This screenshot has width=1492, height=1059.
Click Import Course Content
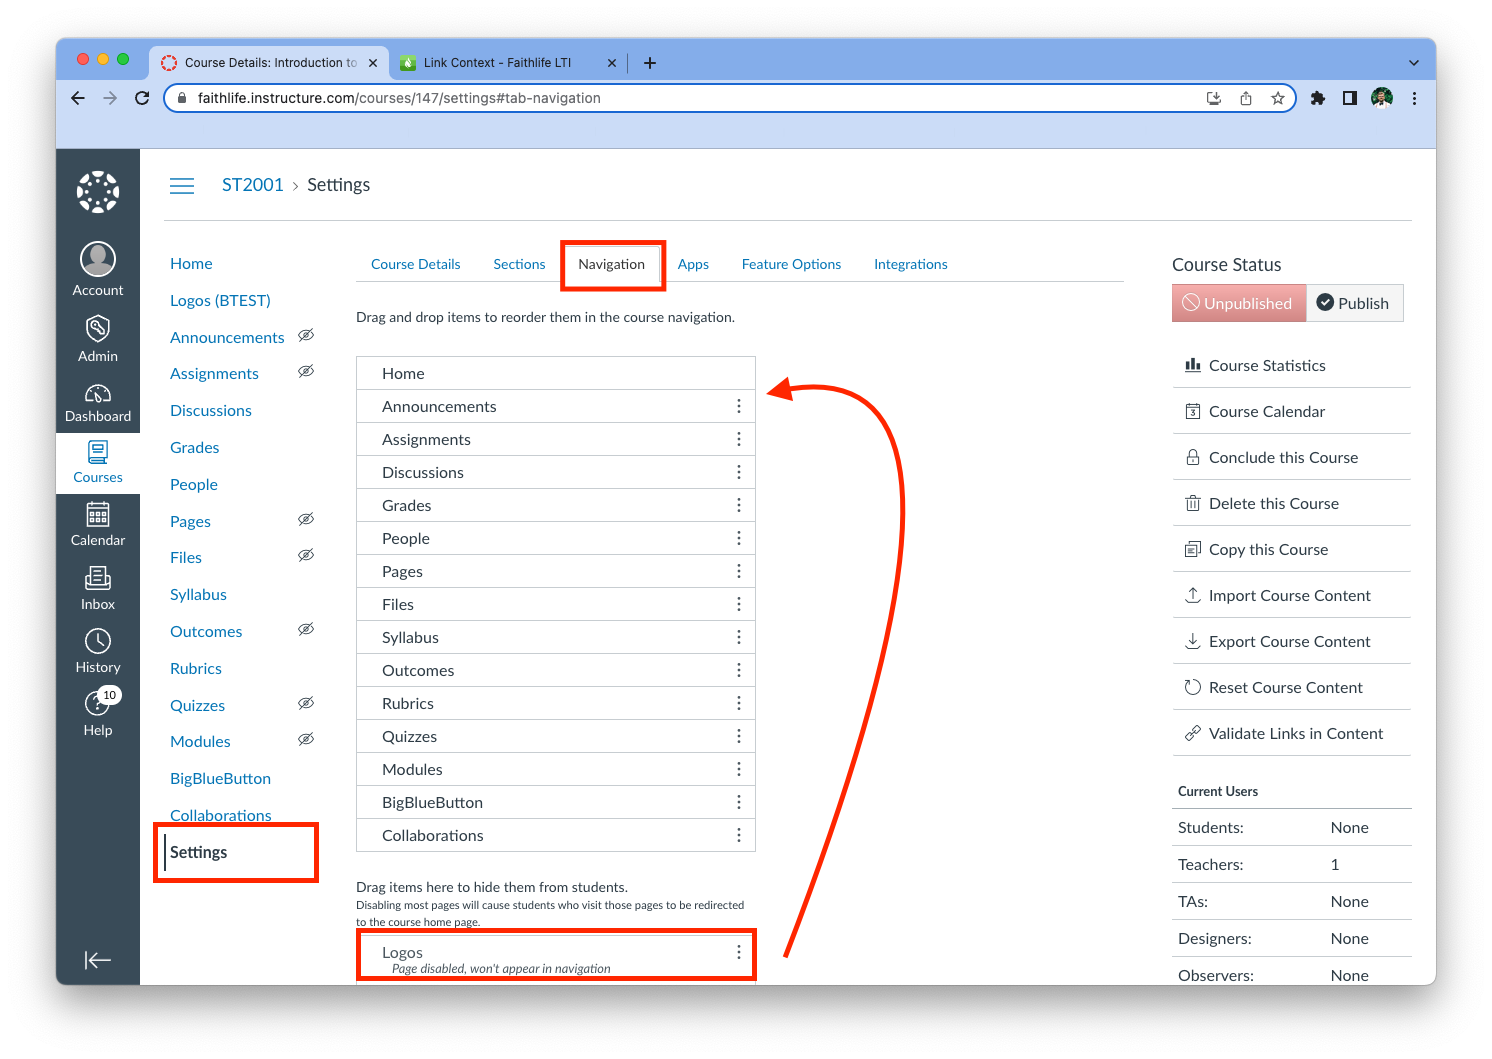[1291, 595]
